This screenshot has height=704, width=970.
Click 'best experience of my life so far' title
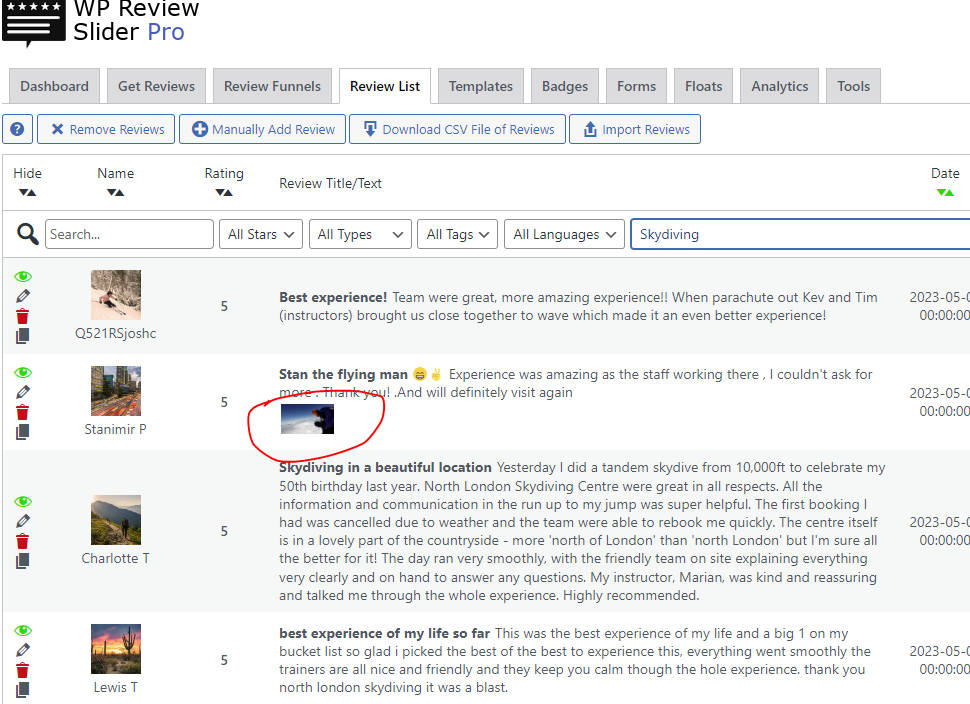point(384,633)
